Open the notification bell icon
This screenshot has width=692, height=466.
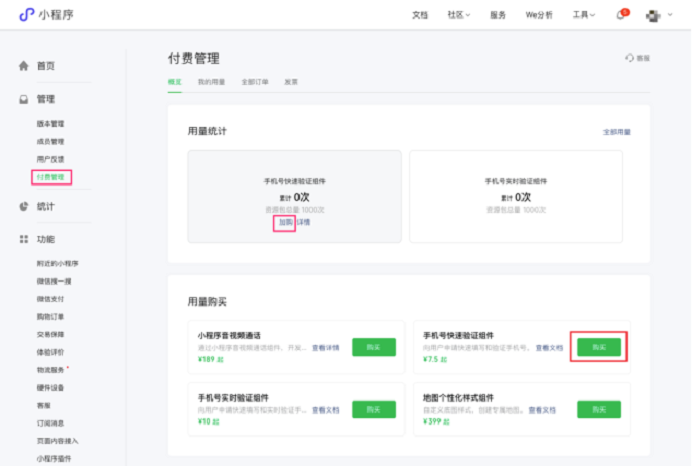(621, 16)
